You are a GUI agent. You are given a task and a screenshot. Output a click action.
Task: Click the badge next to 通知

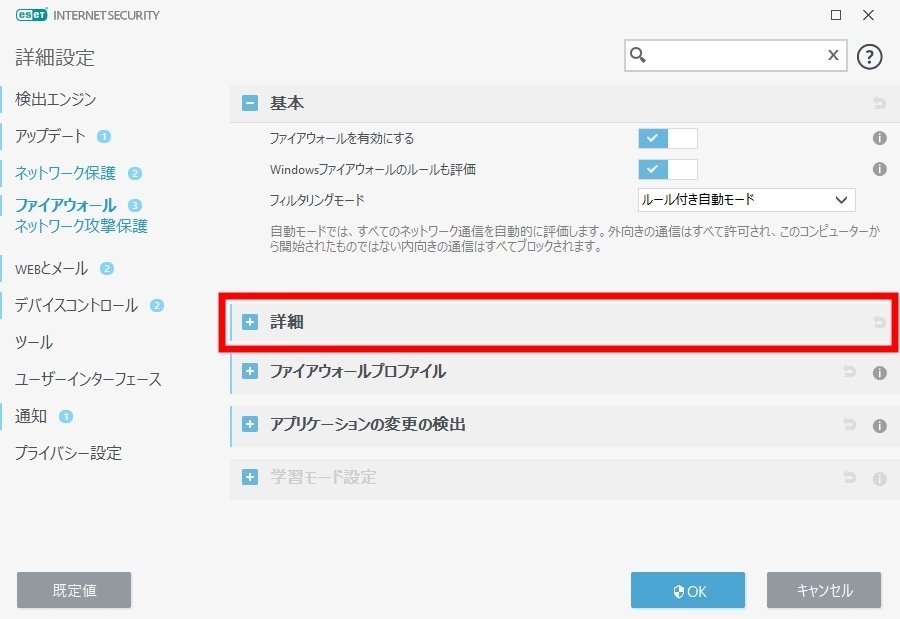[66, 416]
